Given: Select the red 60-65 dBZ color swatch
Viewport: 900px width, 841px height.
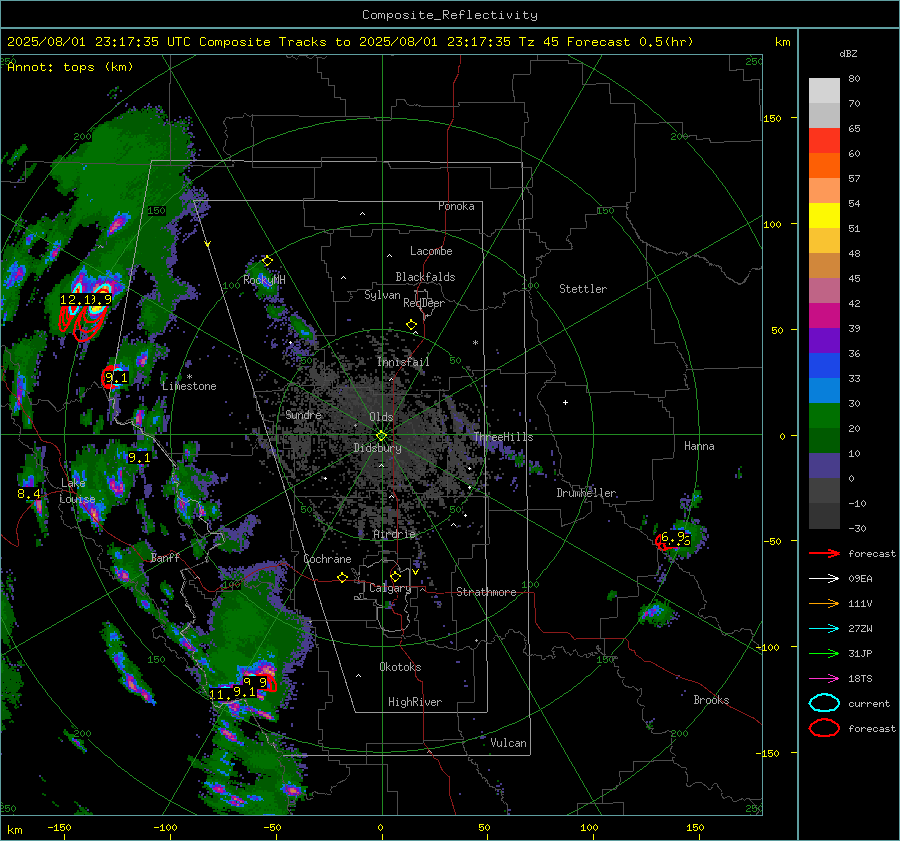Looking at the screenshot, I should pyautogui.click(x=824, y=141).
